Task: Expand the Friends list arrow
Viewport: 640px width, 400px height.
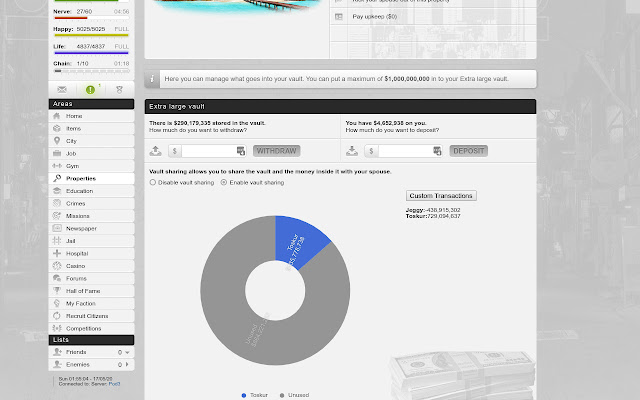Action: tap(127, 352)
